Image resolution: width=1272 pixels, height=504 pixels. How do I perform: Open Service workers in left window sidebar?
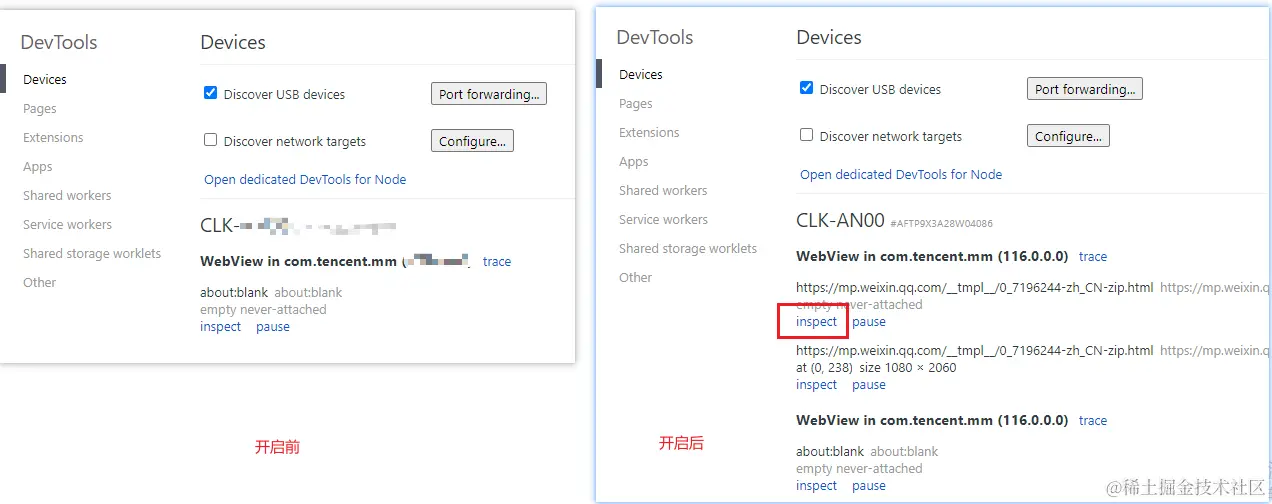67,224
